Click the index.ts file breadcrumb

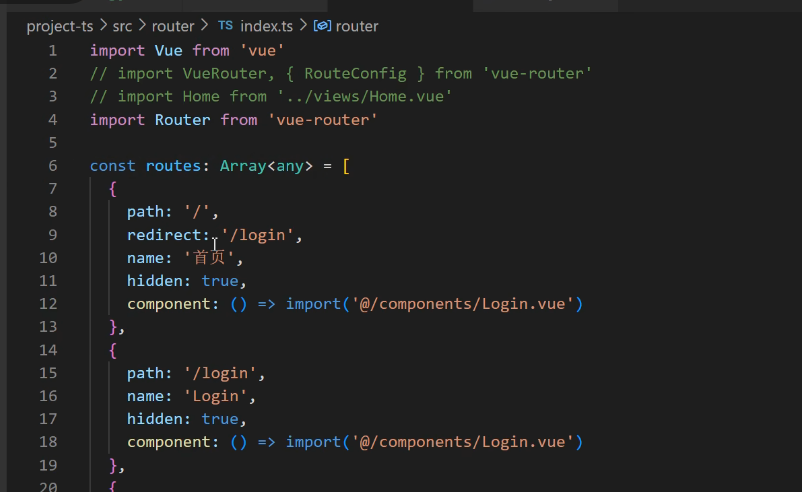[x=266, y=26]
